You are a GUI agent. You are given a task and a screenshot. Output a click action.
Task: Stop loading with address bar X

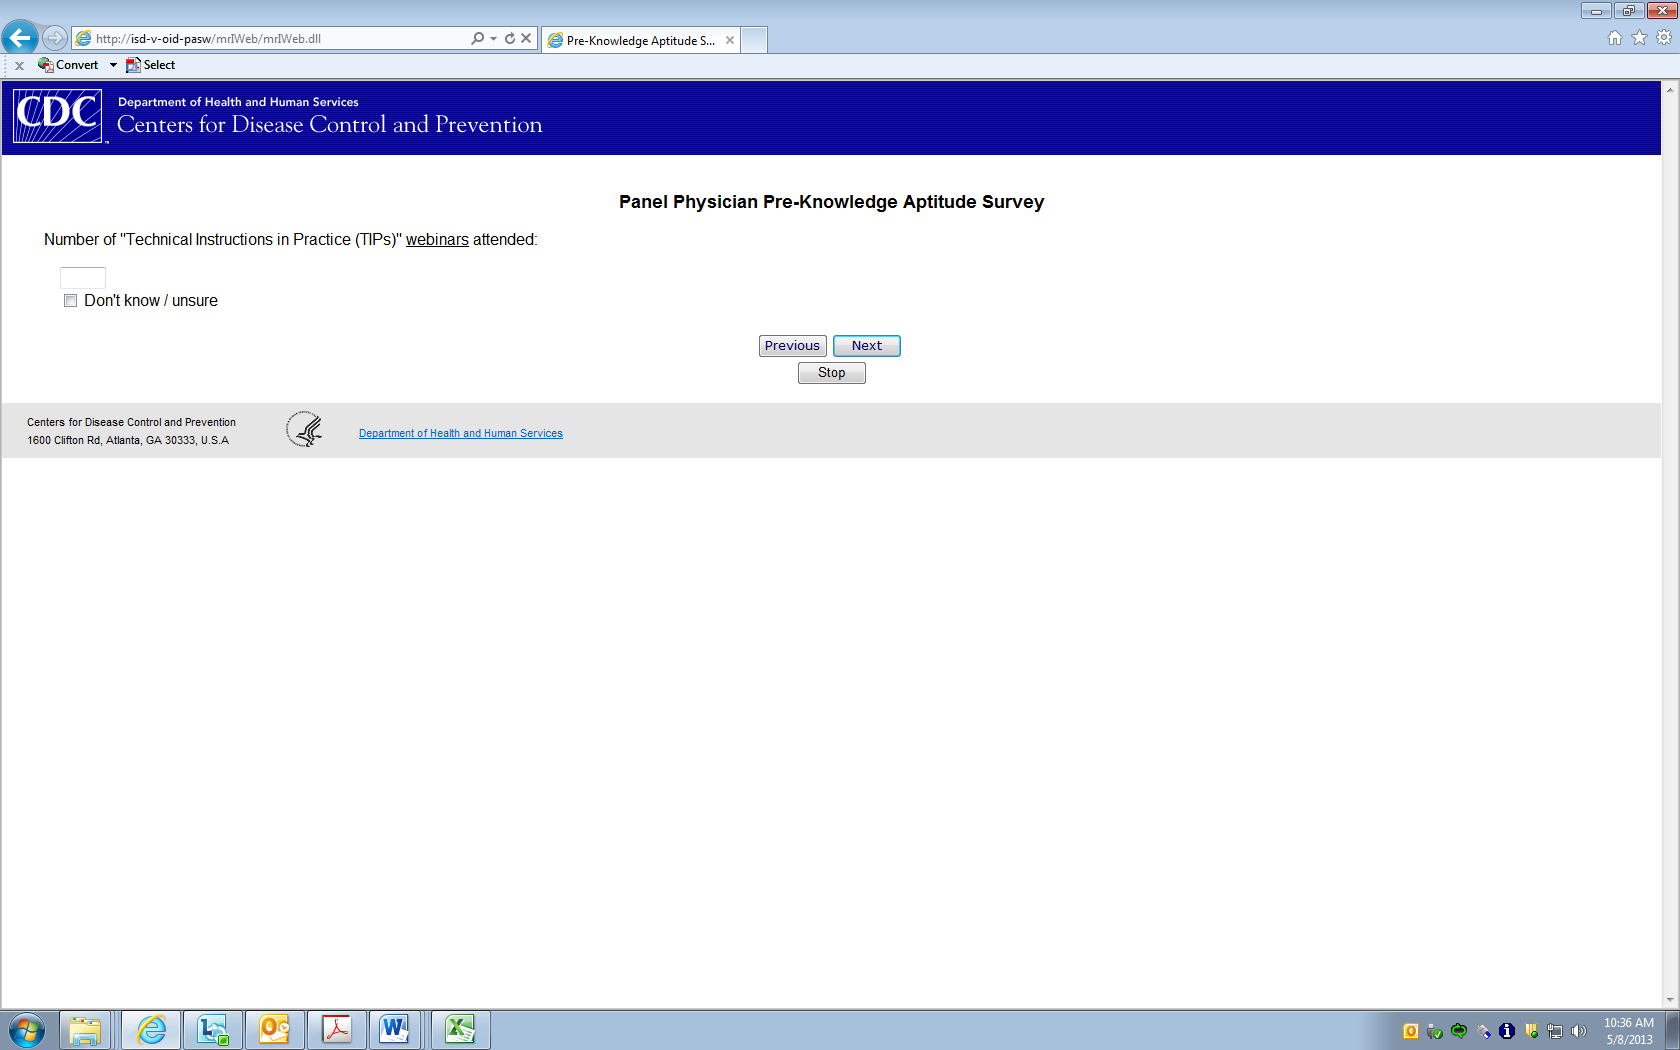526,38
